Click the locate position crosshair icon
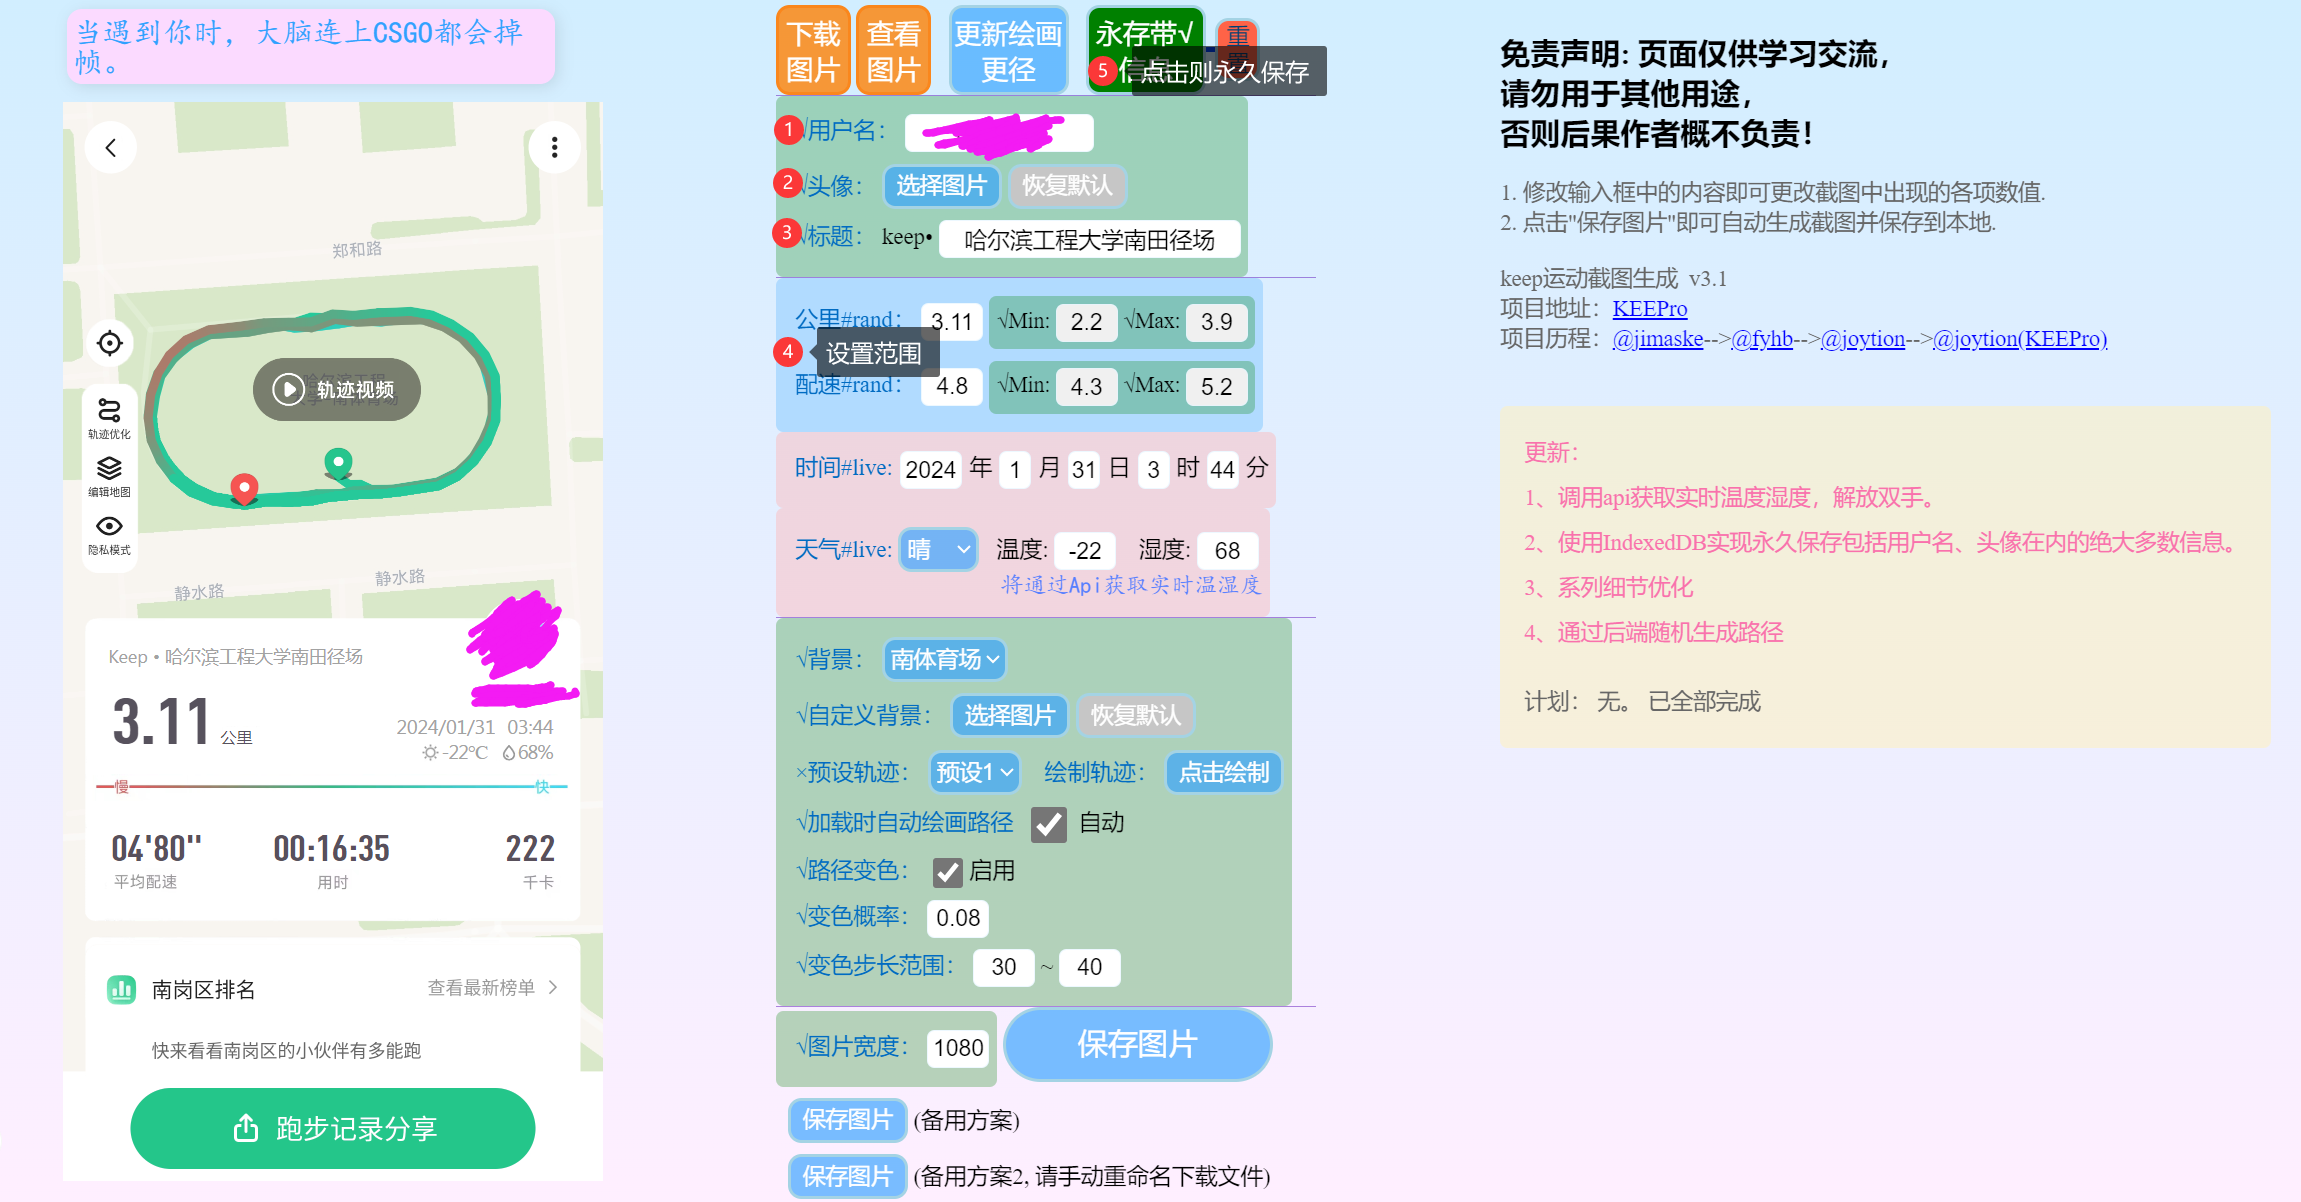Image resolution: width=2301 pixels, height=1202 pixels. tap(109, 342)
